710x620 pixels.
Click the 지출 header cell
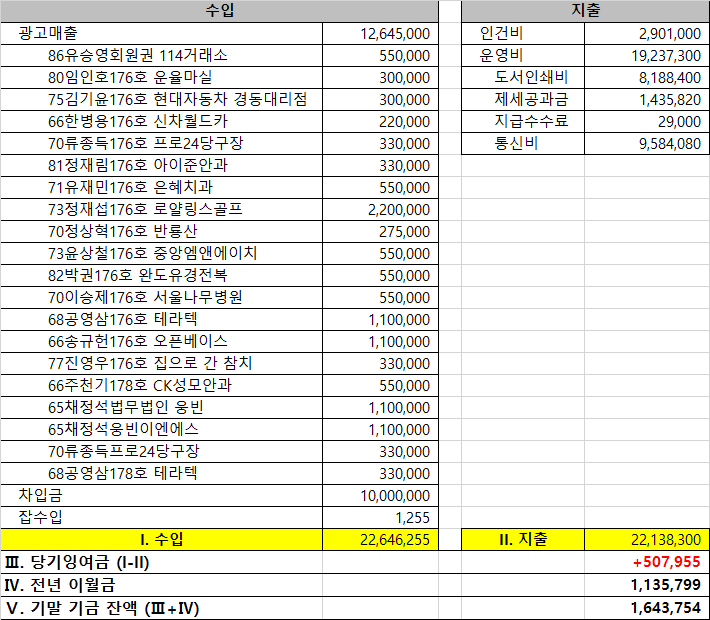[586, 11]
